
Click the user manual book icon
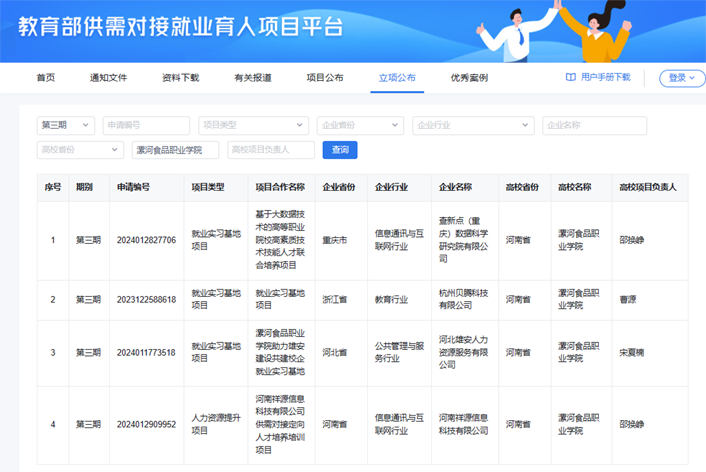(x=570, y=77)
